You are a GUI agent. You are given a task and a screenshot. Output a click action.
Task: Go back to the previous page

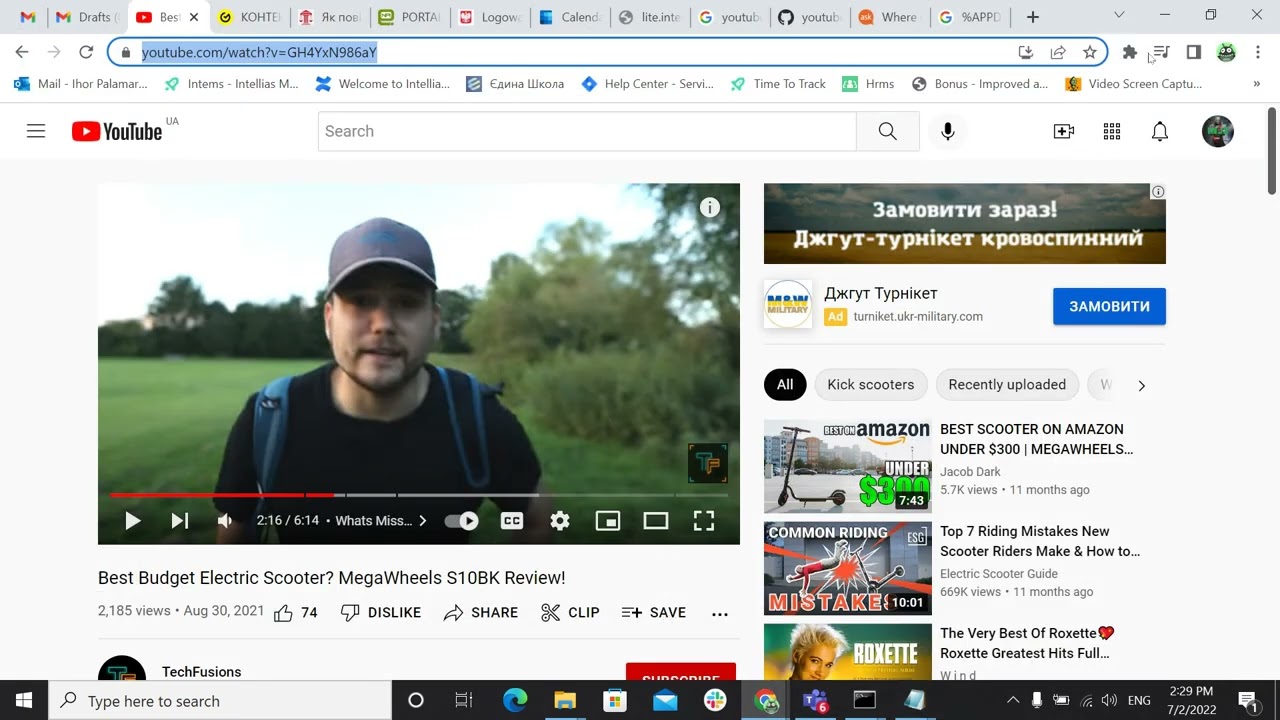[x=22, y=52]
